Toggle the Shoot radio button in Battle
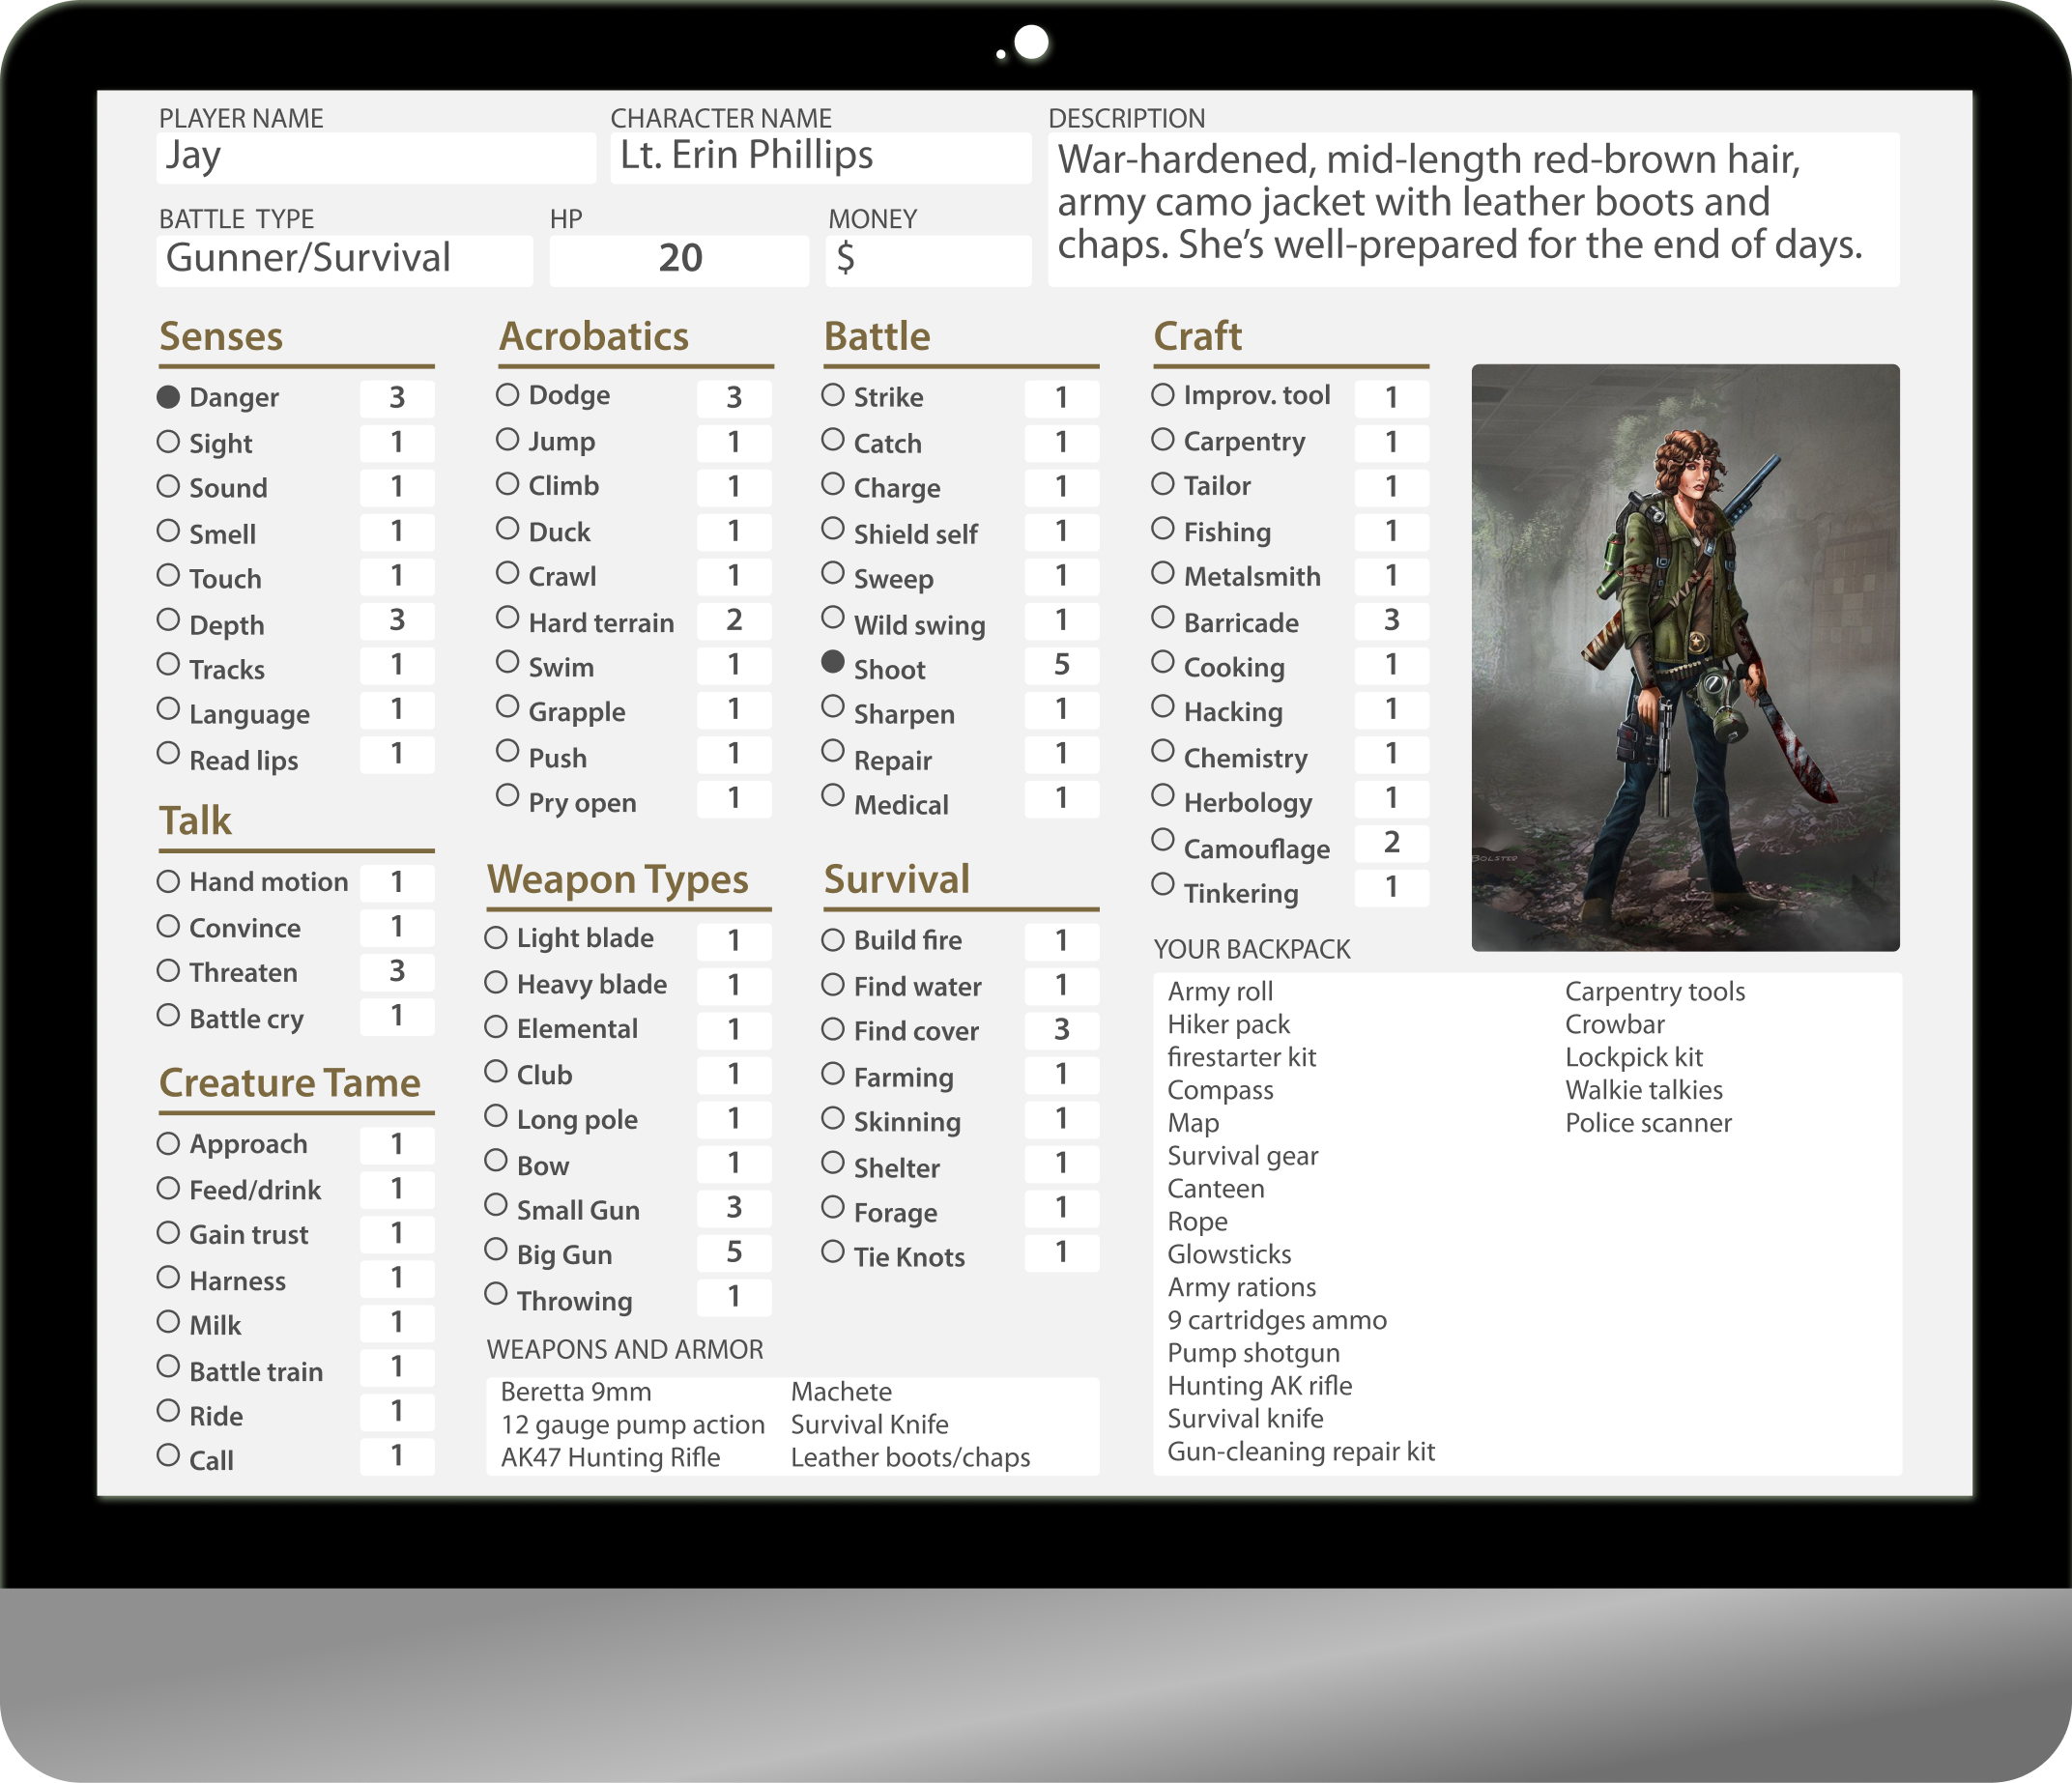 pyautogui.click(x=832, y=662)
